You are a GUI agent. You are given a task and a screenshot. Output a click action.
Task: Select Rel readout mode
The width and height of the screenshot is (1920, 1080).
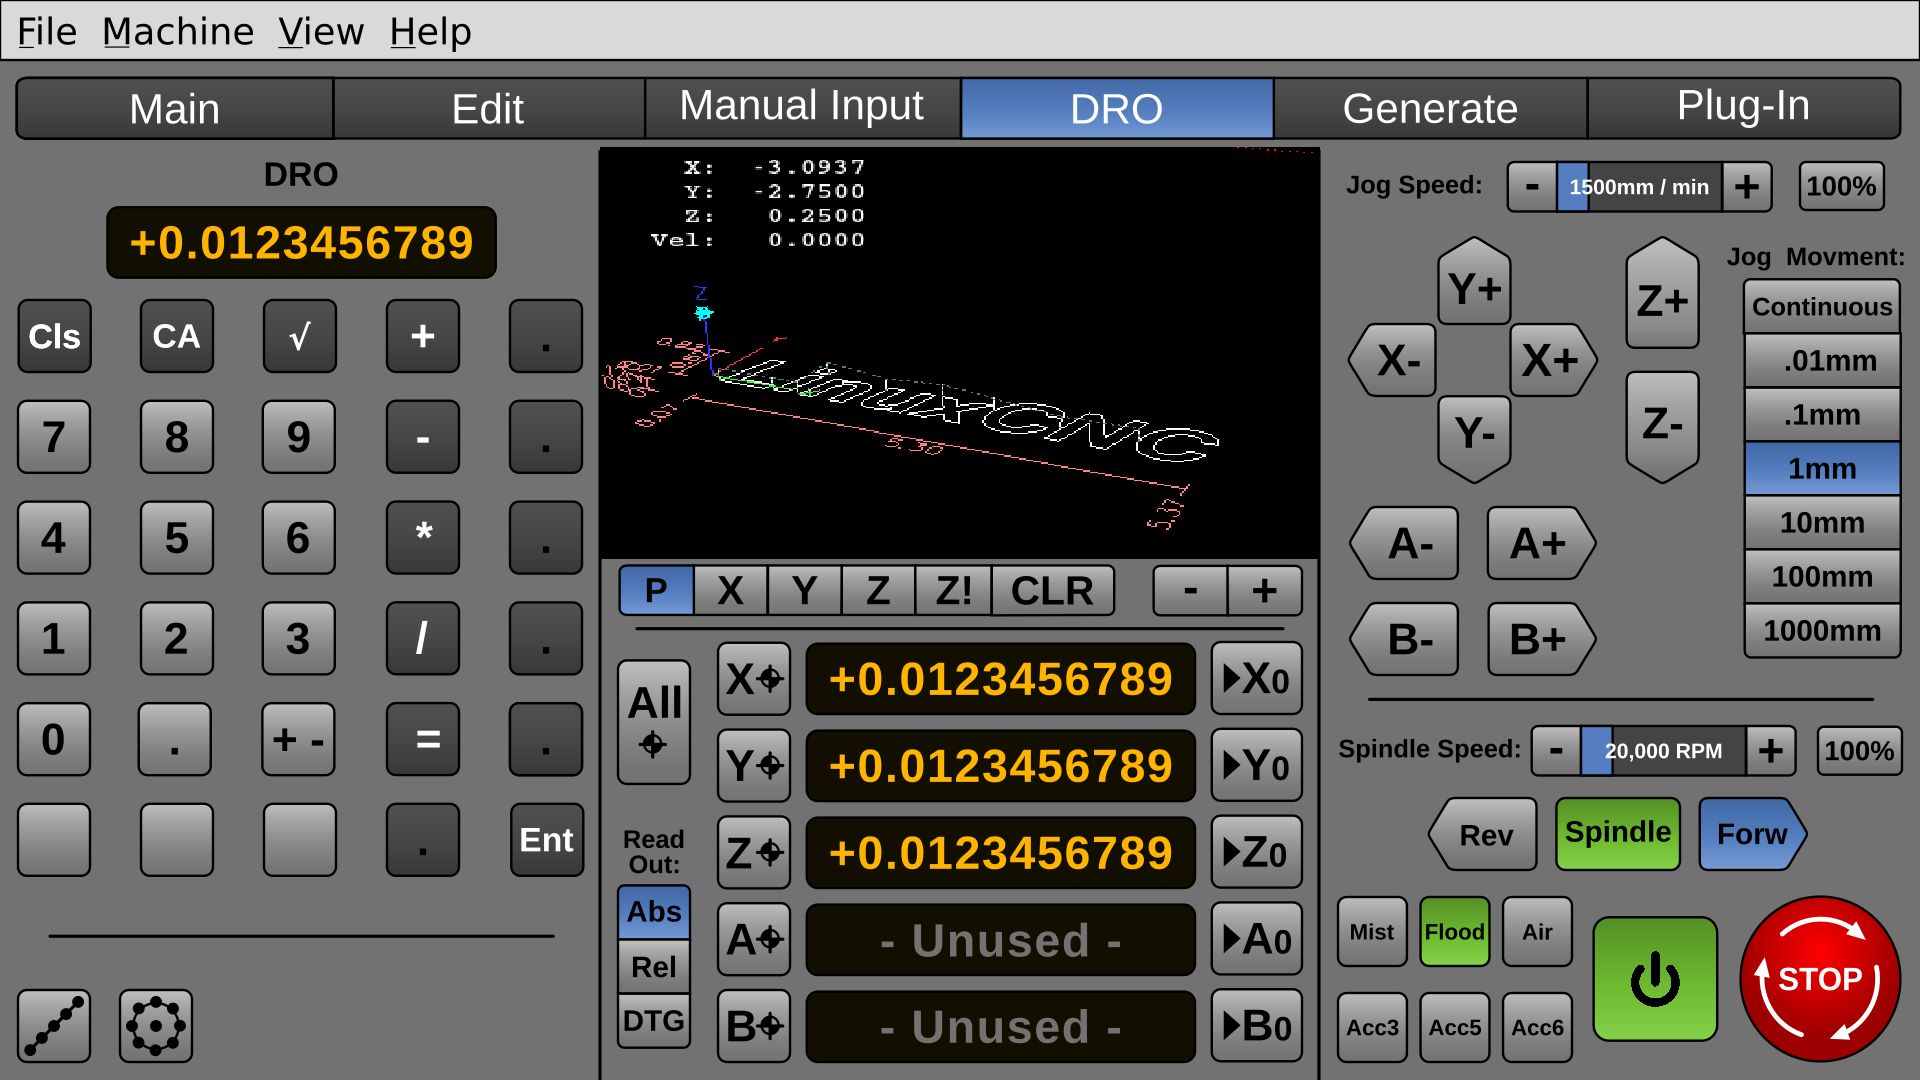[x=654, y=967]
